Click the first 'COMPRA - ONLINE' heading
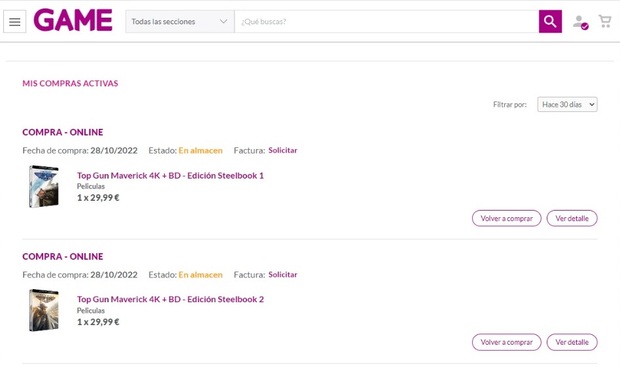The image size is (620, 367). tap(63, 132)
